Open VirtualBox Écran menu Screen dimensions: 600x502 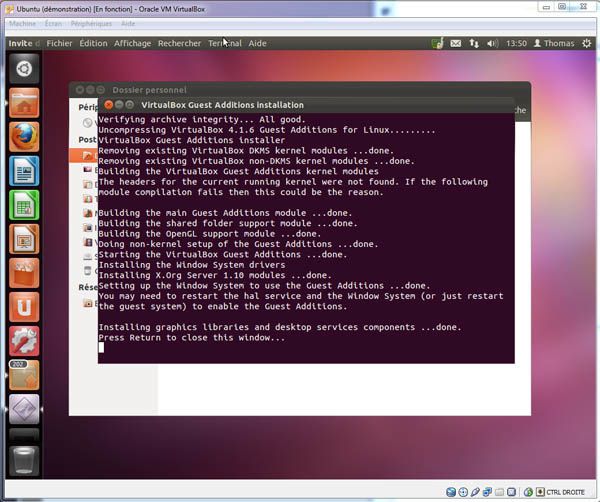pyautogui.click(x=53, y=24)
